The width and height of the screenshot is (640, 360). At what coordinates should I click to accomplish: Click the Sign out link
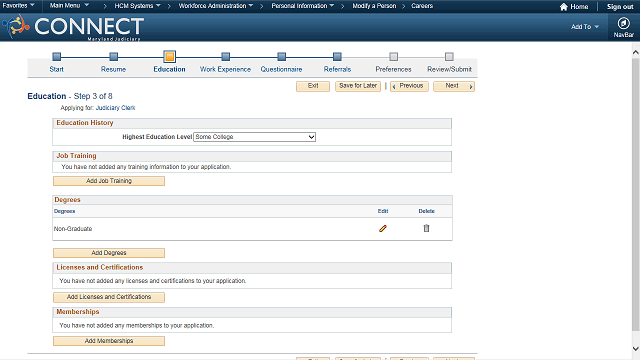click(x=620, y=7)
